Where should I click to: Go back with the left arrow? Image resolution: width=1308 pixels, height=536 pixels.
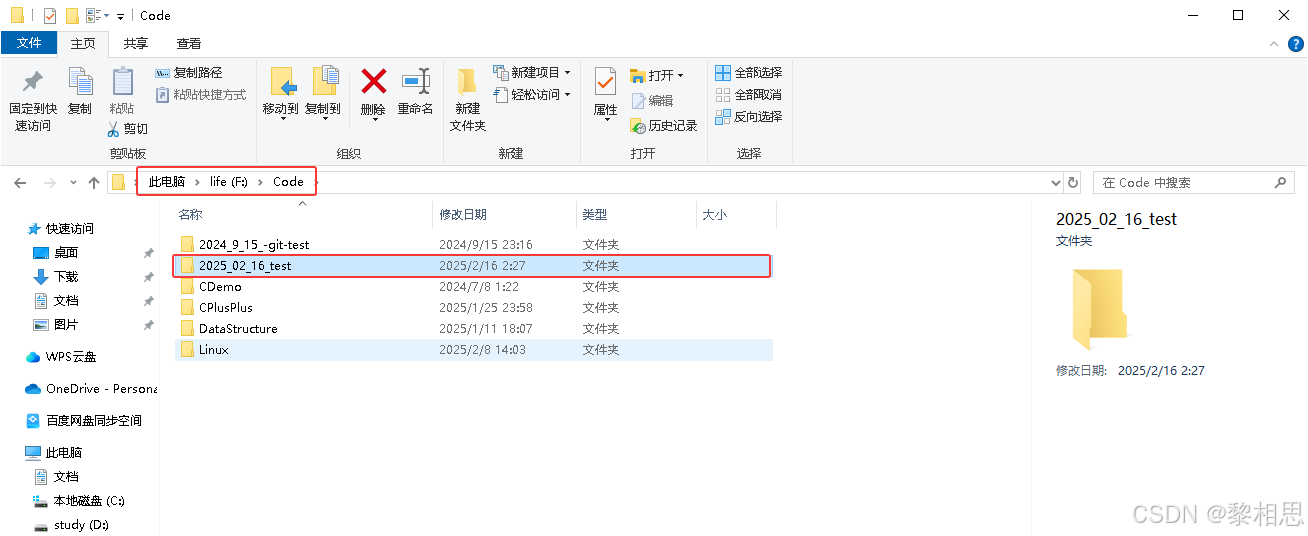(20, 182)
